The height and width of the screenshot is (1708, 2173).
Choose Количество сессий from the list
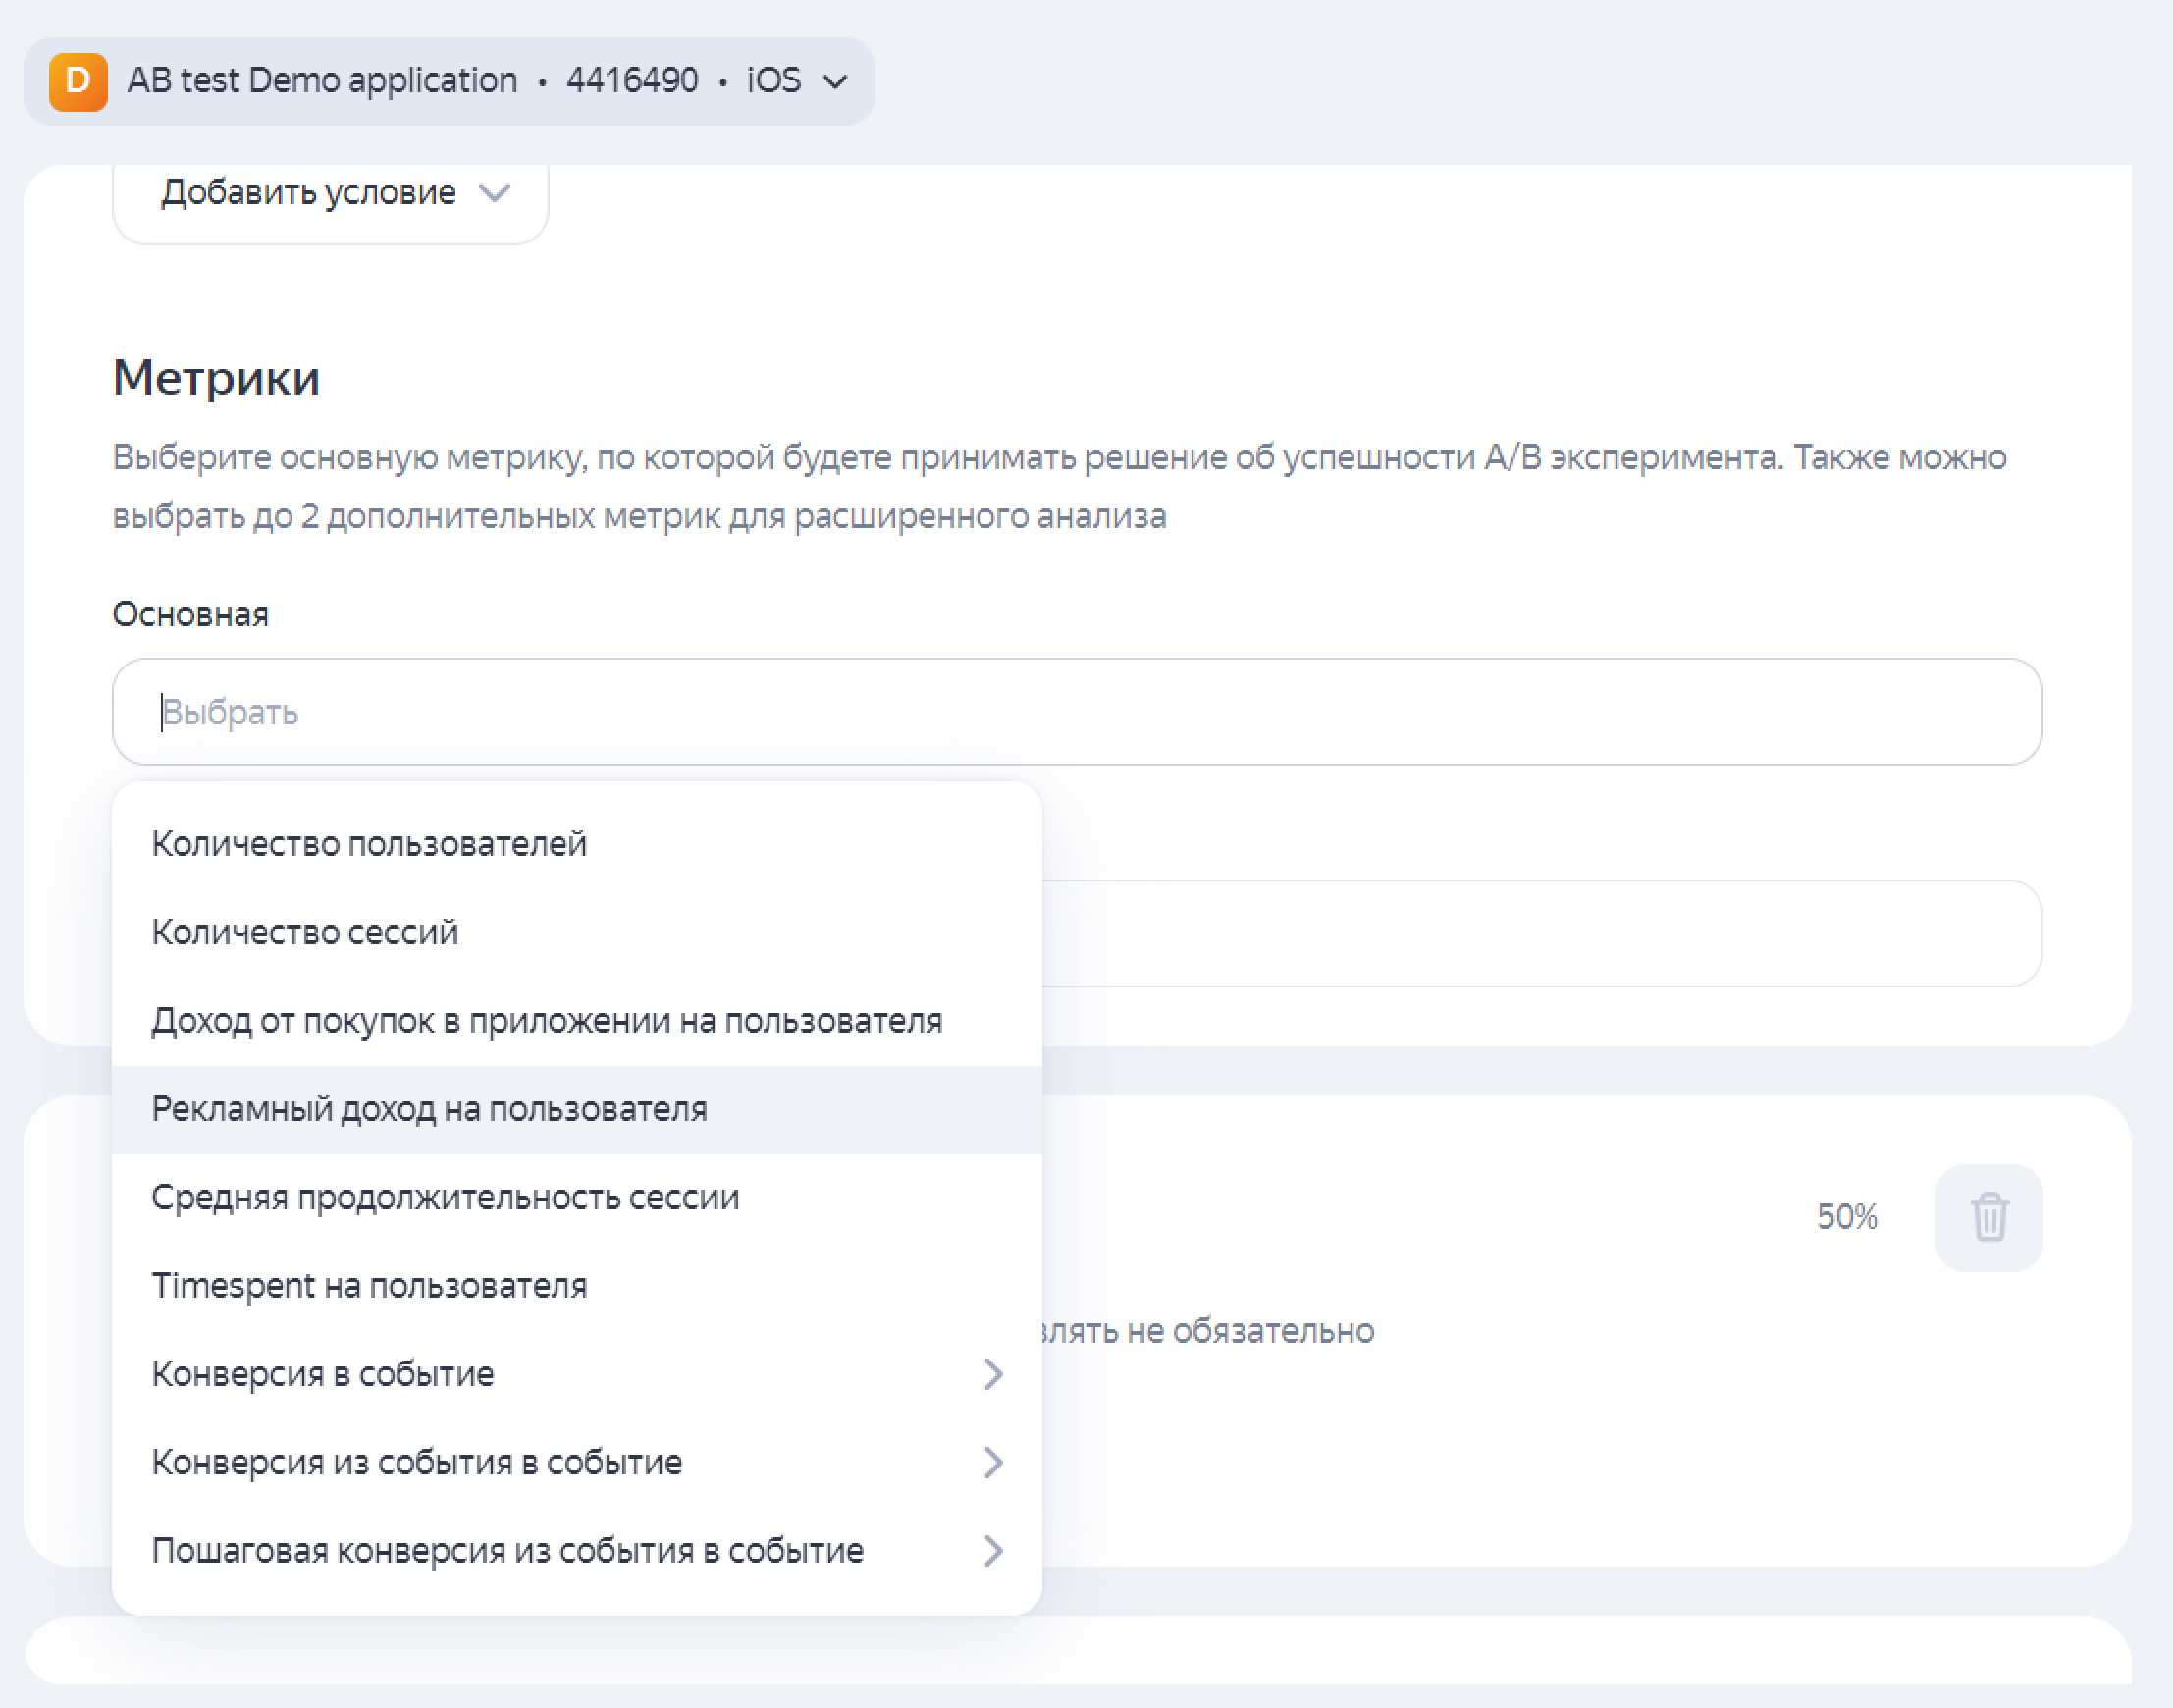[305, 932]
